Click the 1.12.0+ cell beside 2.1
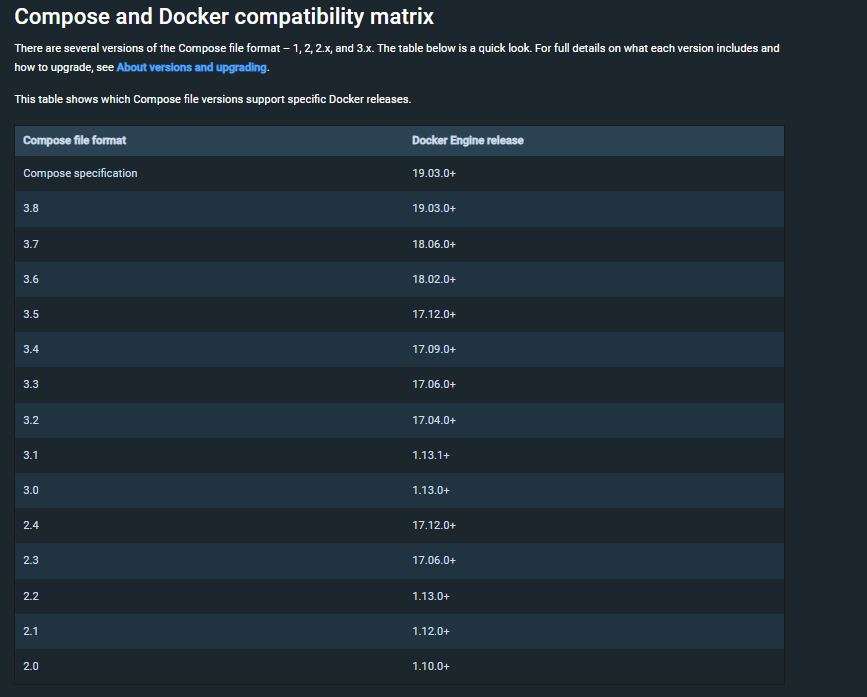867x697 pixels. click(431, 631)
